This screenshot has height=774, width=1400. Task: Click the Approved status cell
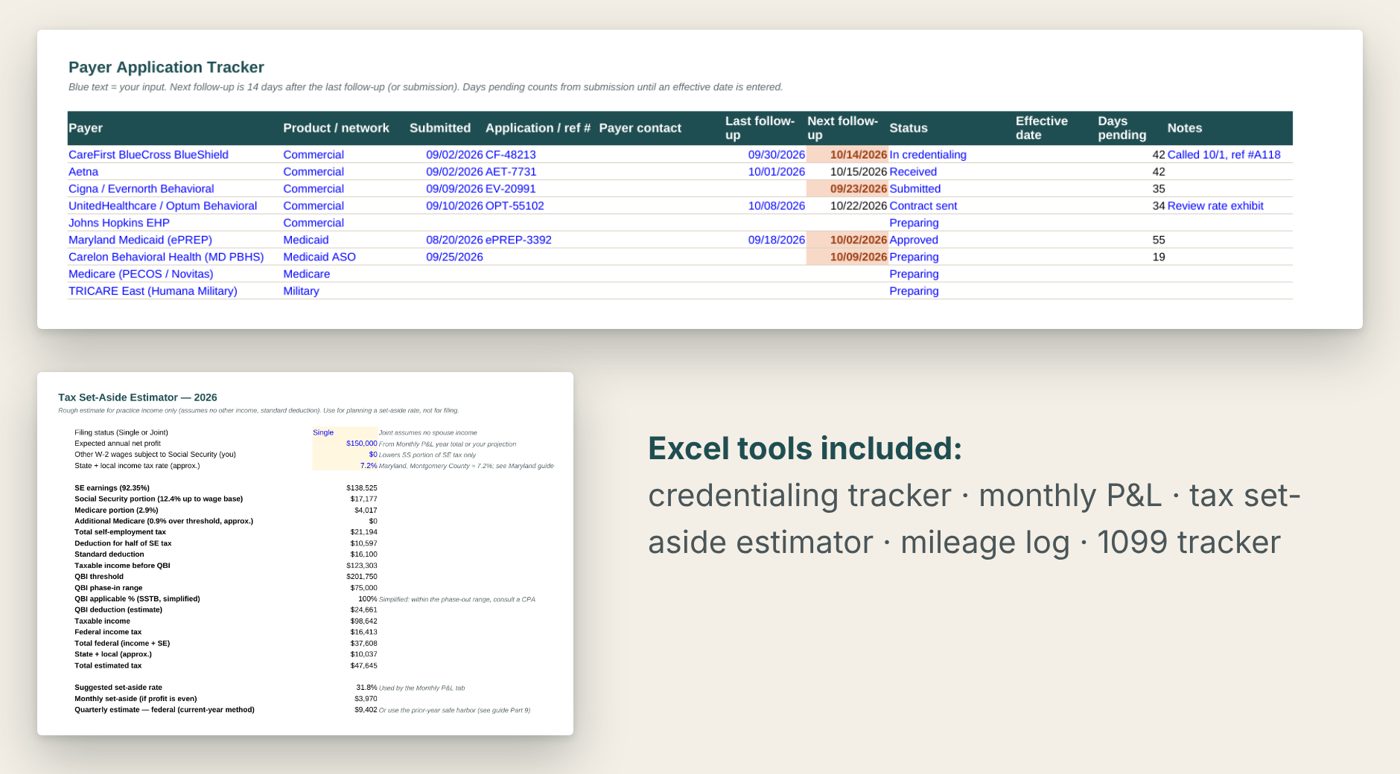[x=914, y=240]
